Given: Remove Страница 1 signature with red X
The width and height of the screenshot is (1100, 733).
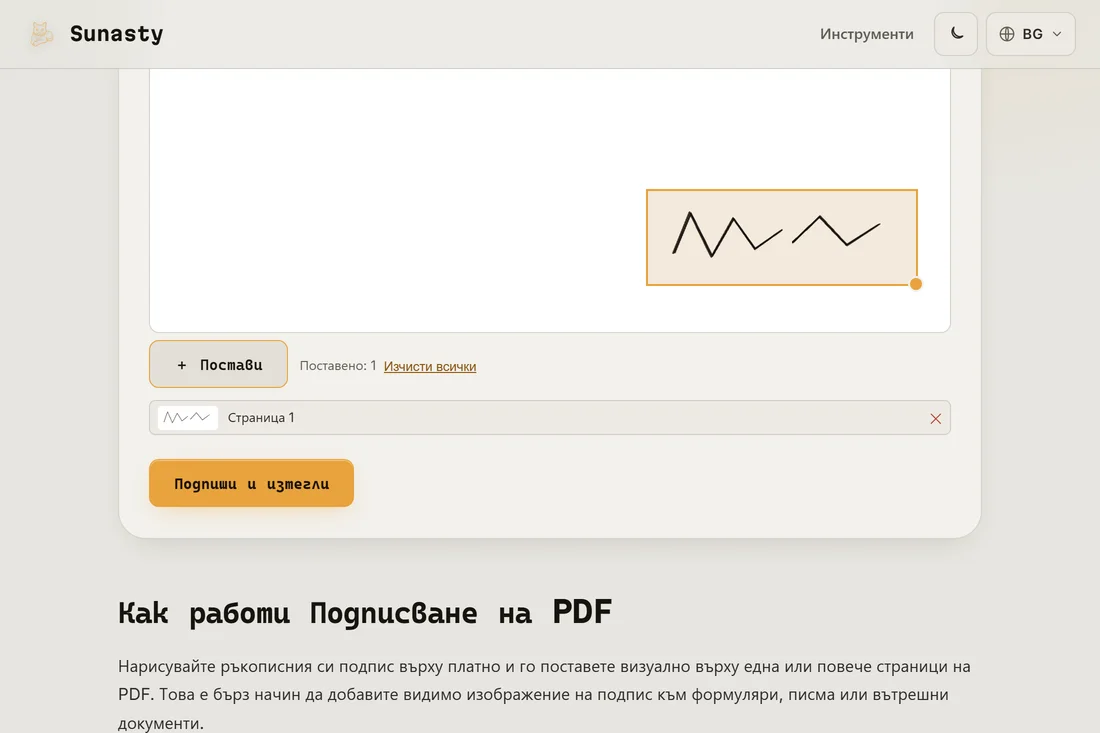Looking at the screenshot, I should [x=935, y=419].
